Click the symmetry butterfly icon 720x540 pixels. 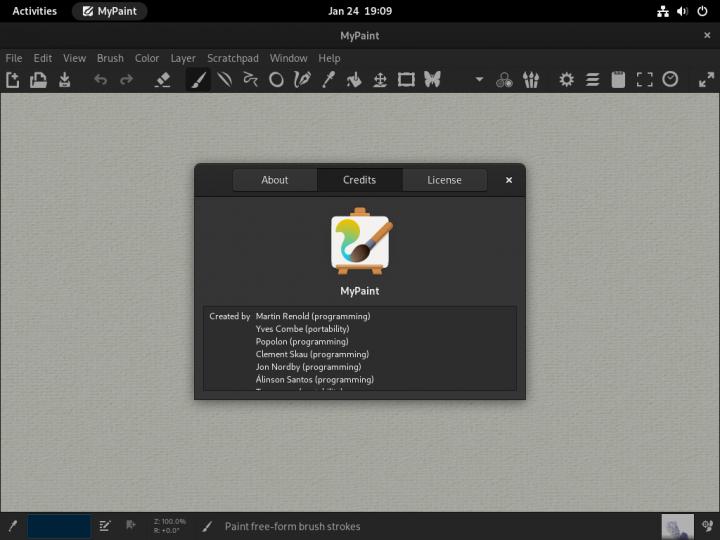(432, 80)
